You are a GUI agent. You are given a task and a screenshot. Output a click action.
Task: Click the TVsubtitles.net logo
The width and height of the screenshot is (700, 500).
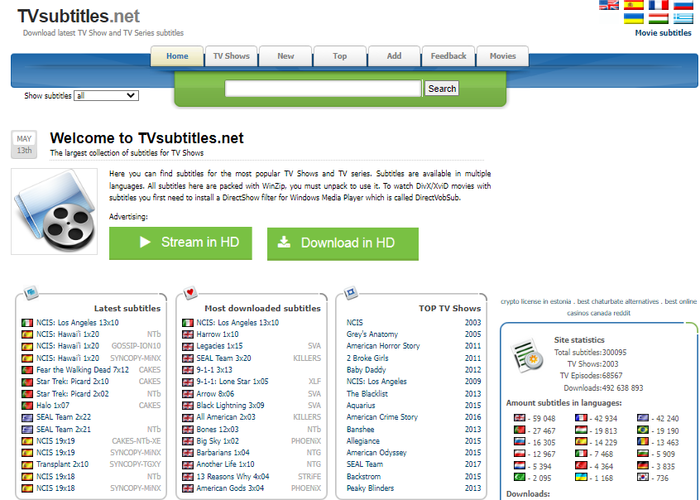79,16
